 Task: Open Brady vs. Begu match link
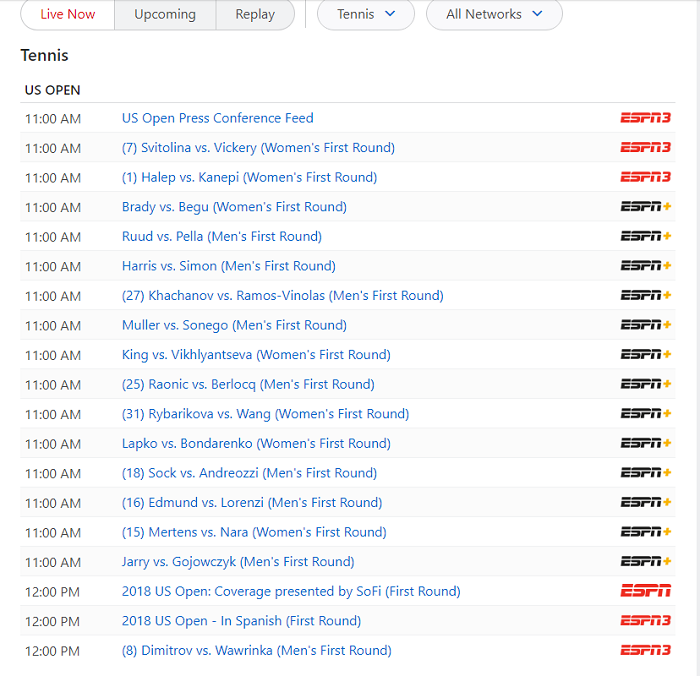click(x=234, y=207)
